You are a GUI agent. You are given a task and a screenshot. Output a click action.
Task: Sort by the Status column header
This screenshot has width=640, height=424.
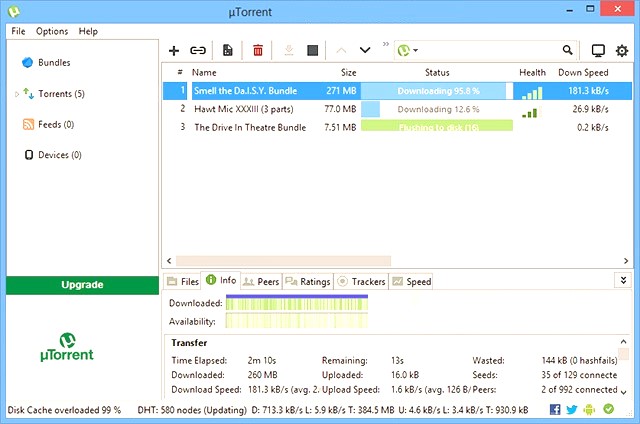[x=437, y=73]
